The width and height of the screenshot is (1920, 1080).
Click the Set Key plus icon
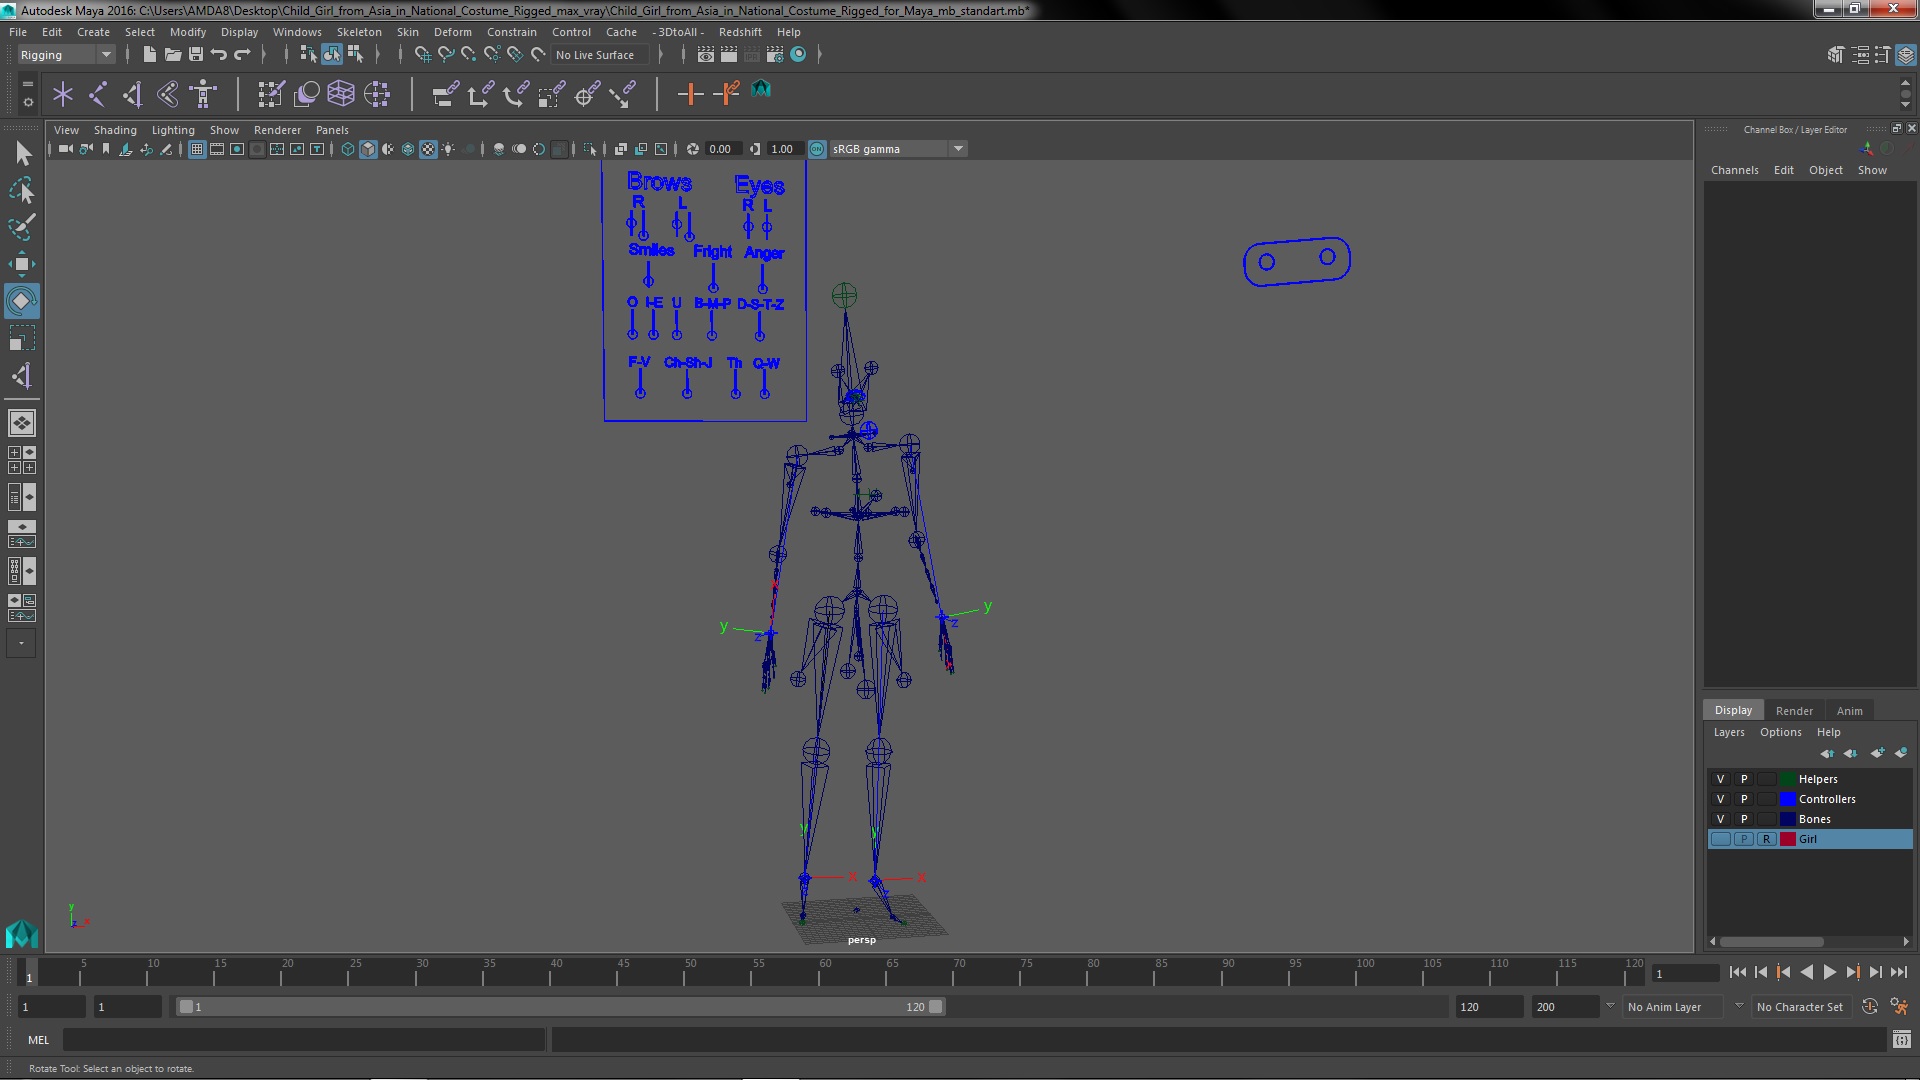click(689, 94)
